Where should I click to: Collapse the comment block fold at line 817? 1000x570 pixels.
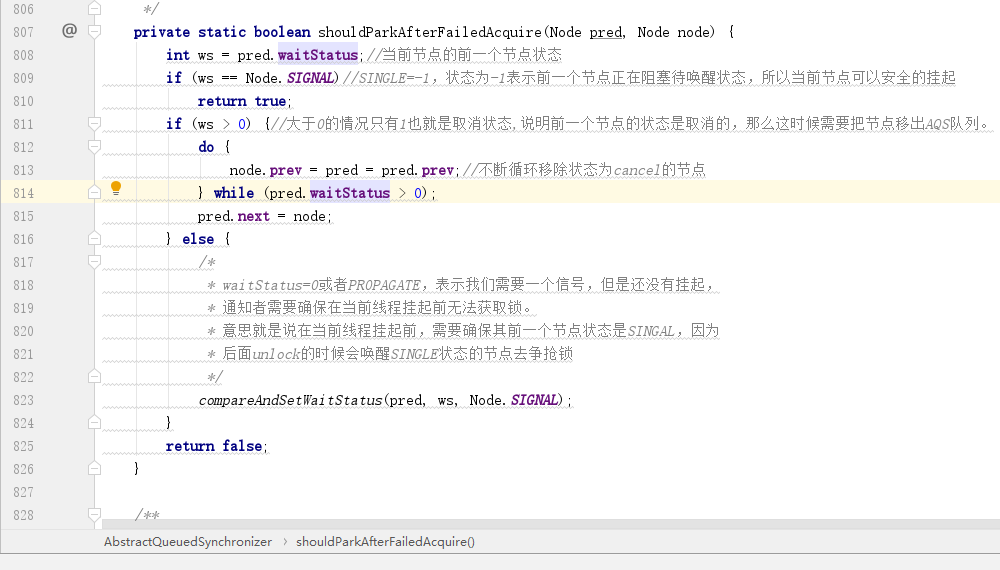(94, 261)
